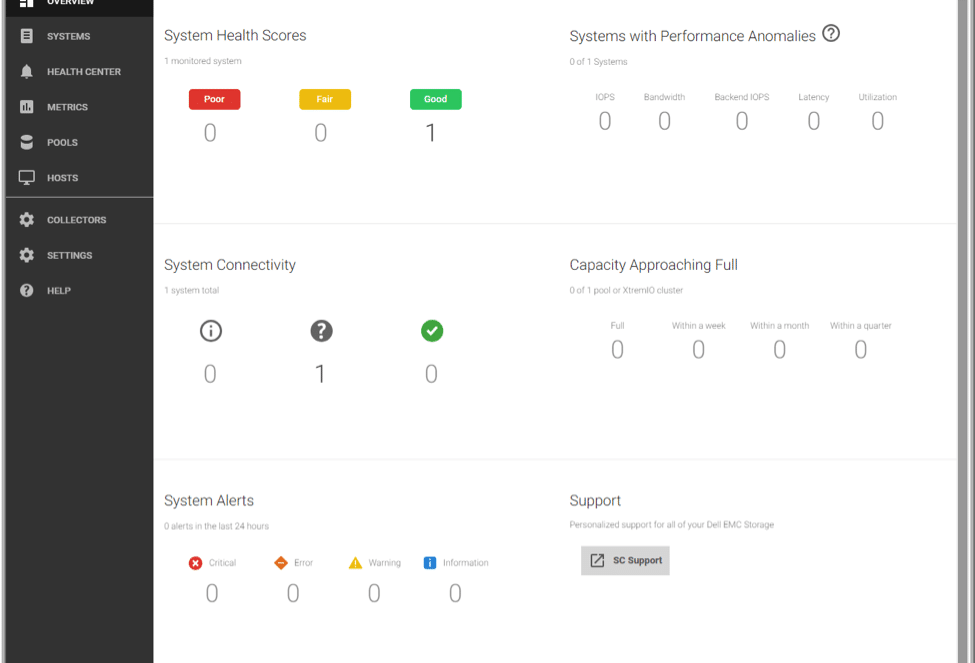
Task: Click the Latency anomalies count
Action: tap(814, 121)
